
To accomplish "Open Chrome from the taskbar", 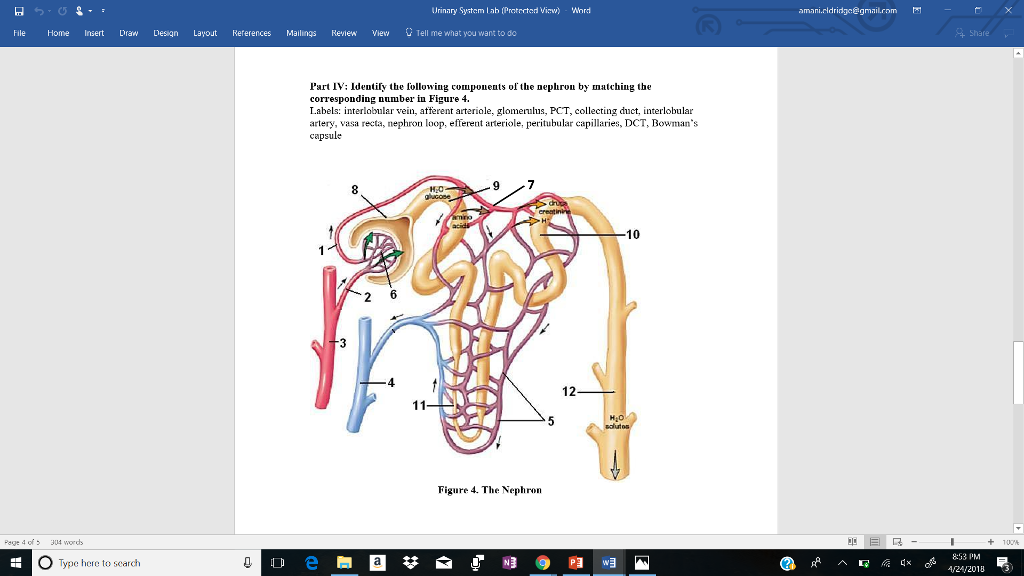I will click(x=542, y=561).
